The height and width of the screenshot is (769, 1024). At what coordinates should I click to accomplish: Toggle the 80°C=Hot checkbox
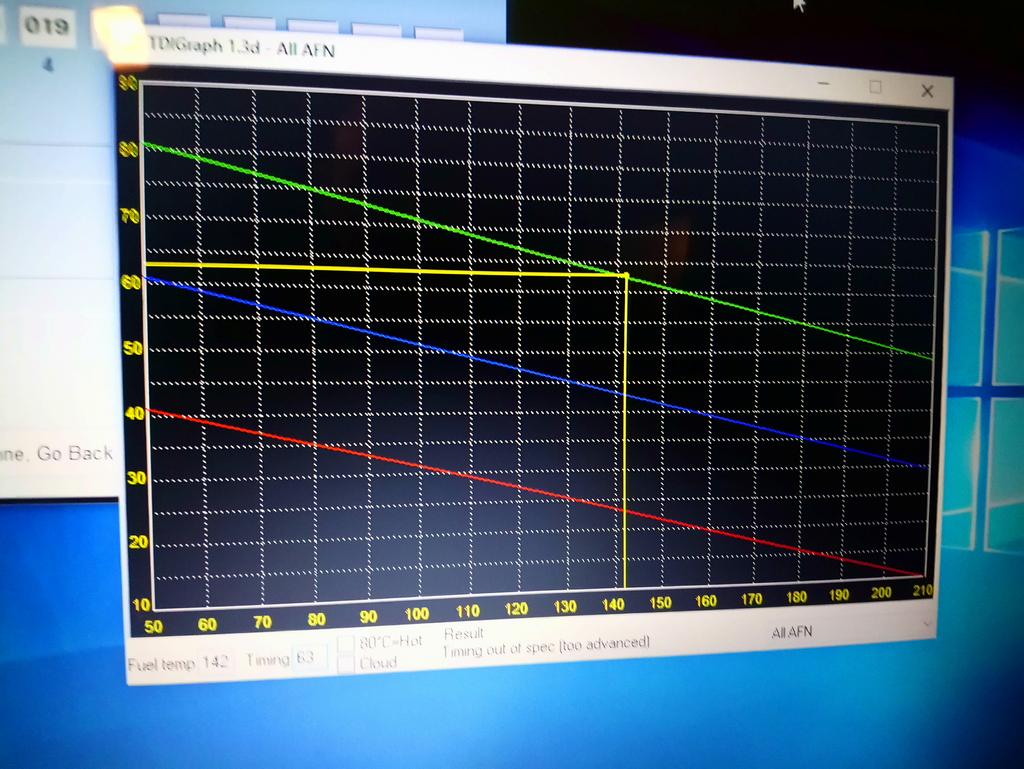(346, 644)
